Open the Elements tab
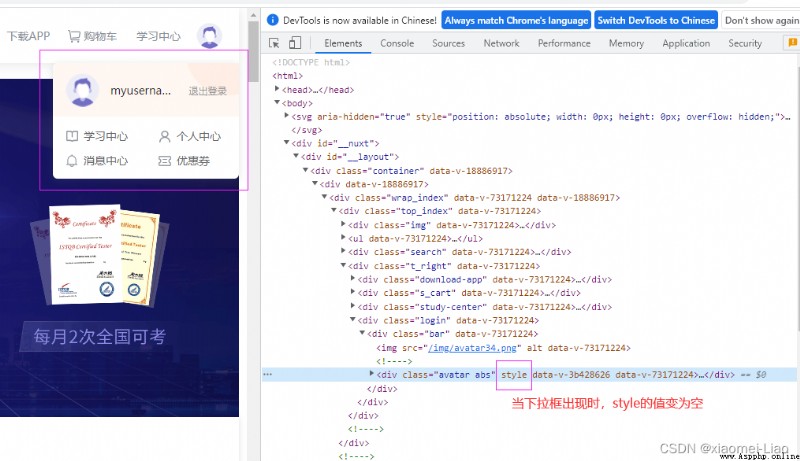The width and height of the screenshot is (800, 461). point(343,43)
